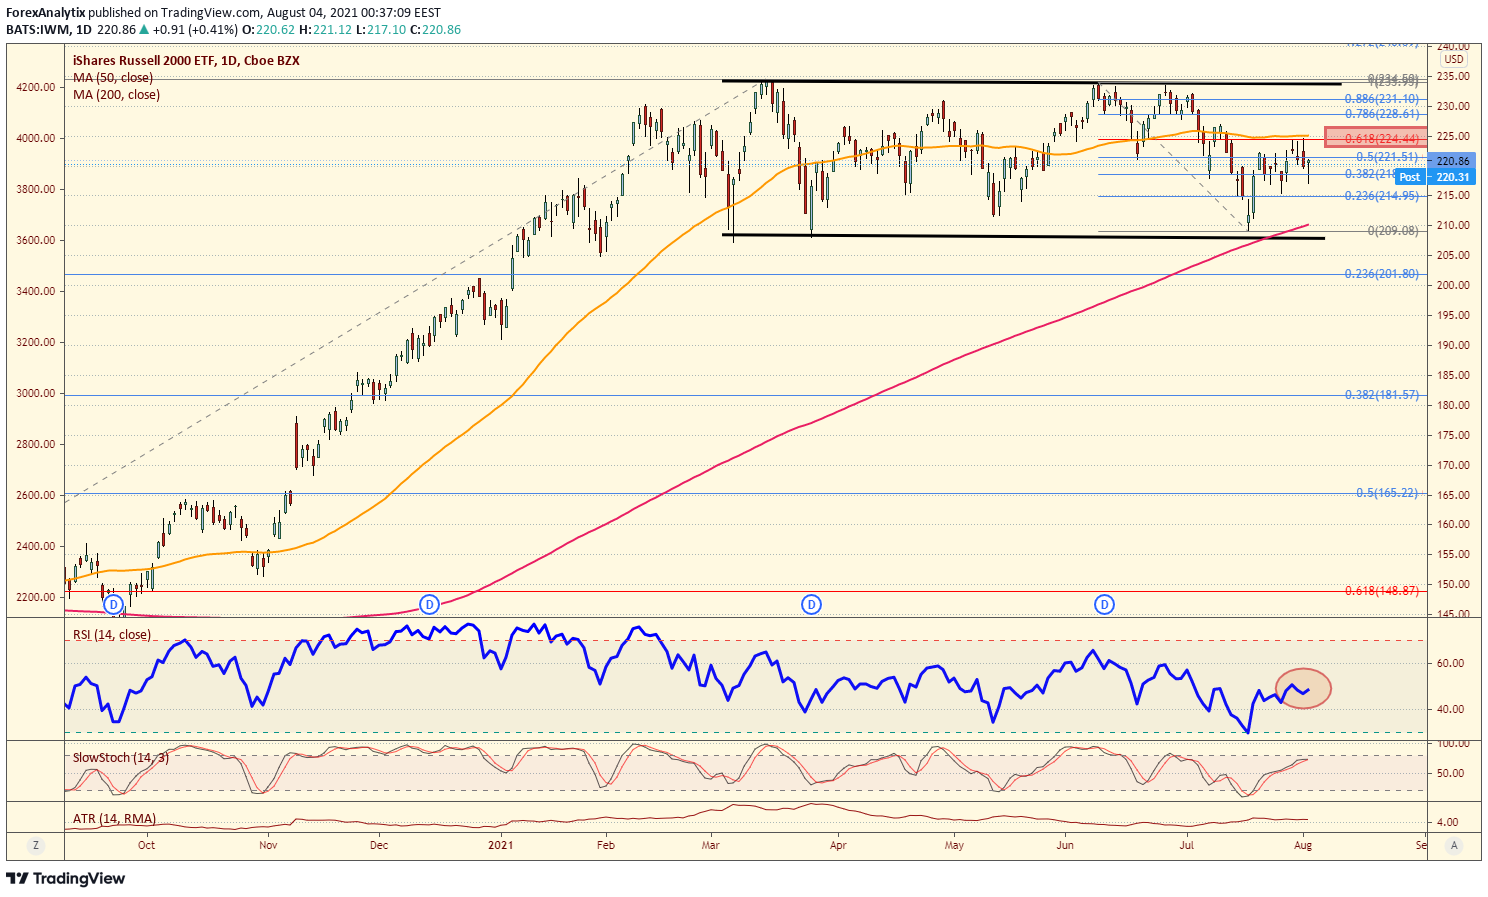This screenshot has width=1488, height=897.
Task: Select the MA (200, close) indicator label
Action: 116,95
